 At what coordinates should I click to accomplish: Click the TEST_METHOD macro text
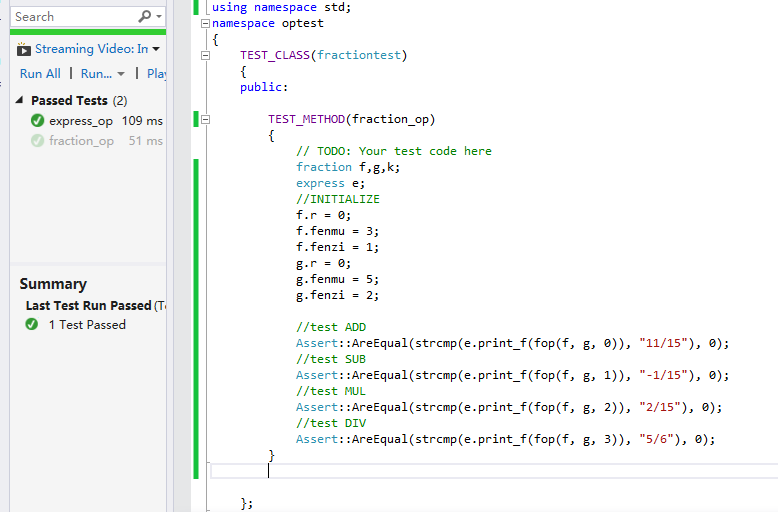307,119
